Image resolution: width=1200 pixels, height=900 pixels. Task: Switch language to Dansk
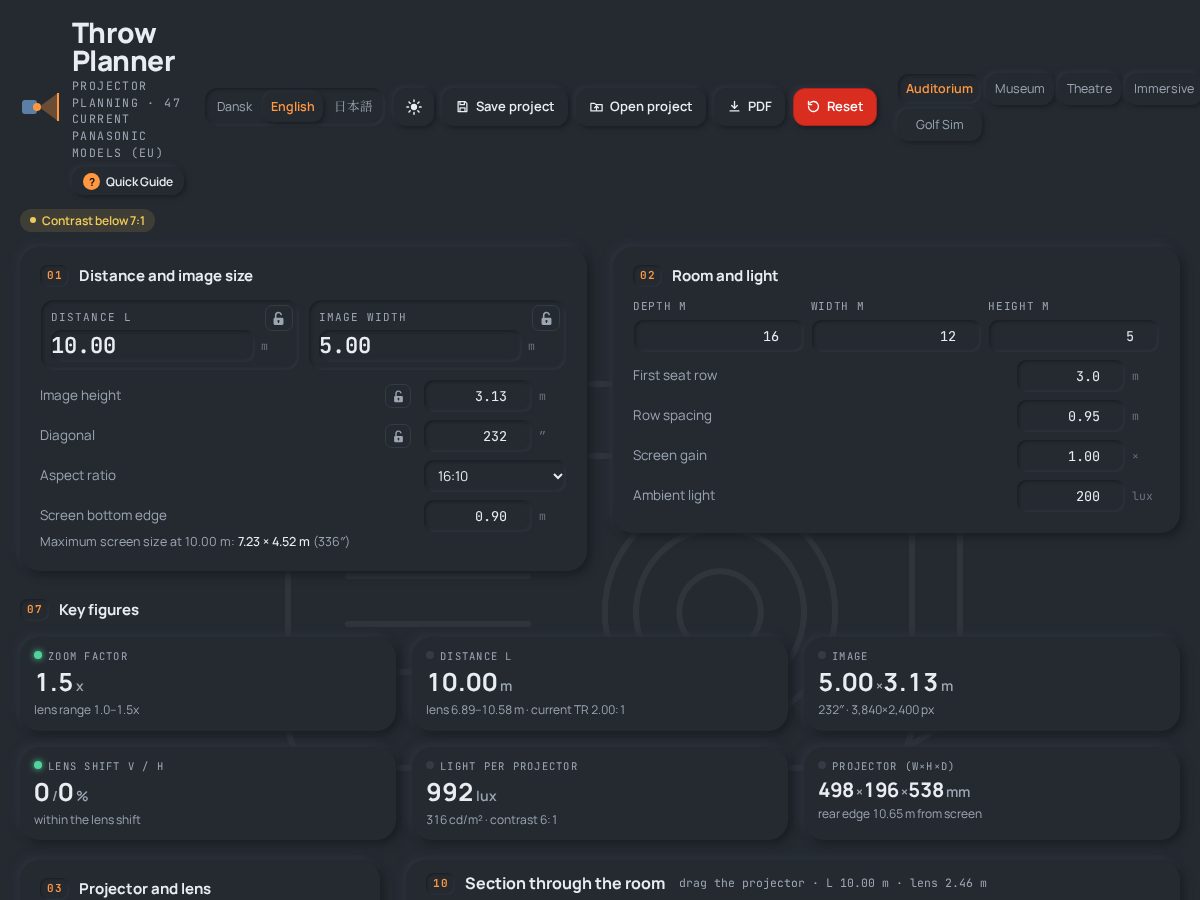(x=235, y=107)
